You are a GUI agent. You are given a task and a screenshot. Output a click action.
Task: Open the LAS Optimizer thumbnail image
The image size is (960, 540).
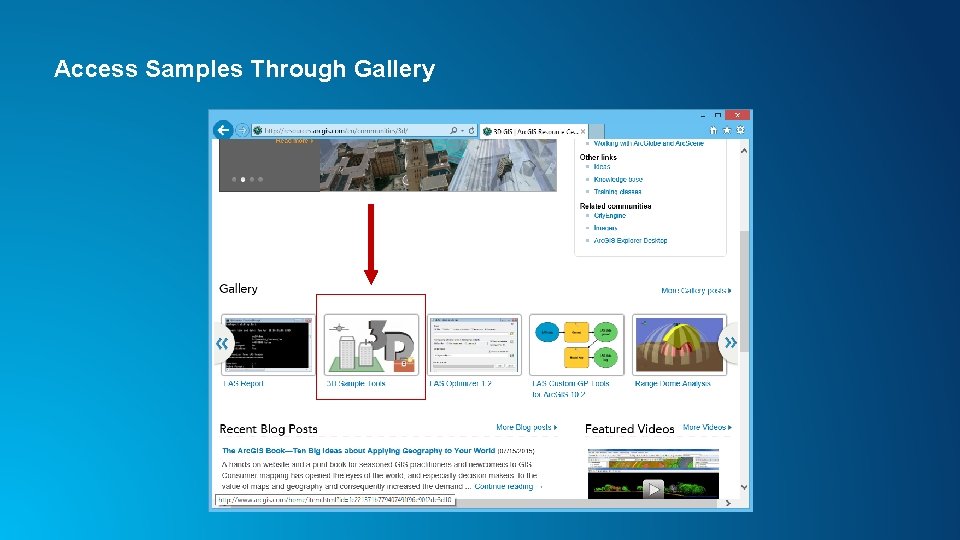474,344
